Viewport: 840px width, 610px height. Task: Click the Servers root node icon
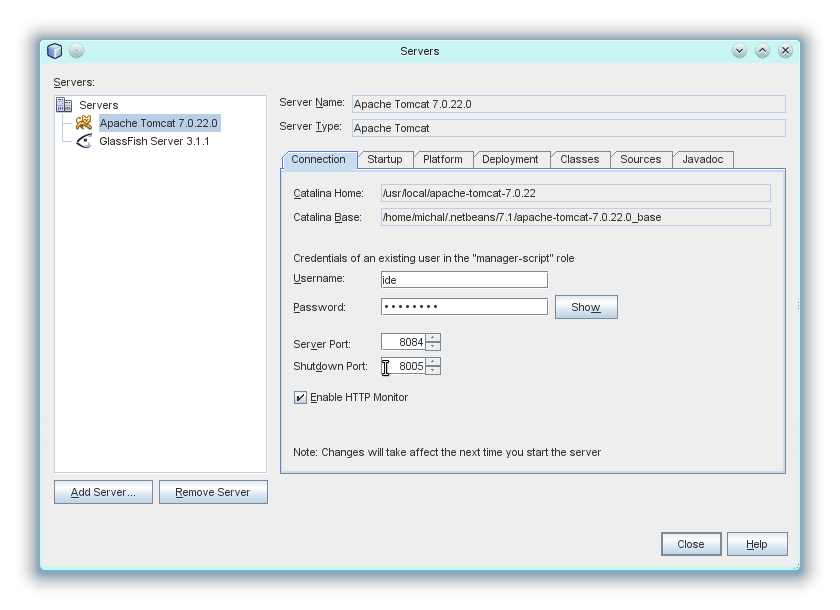(x=64, y=105)
